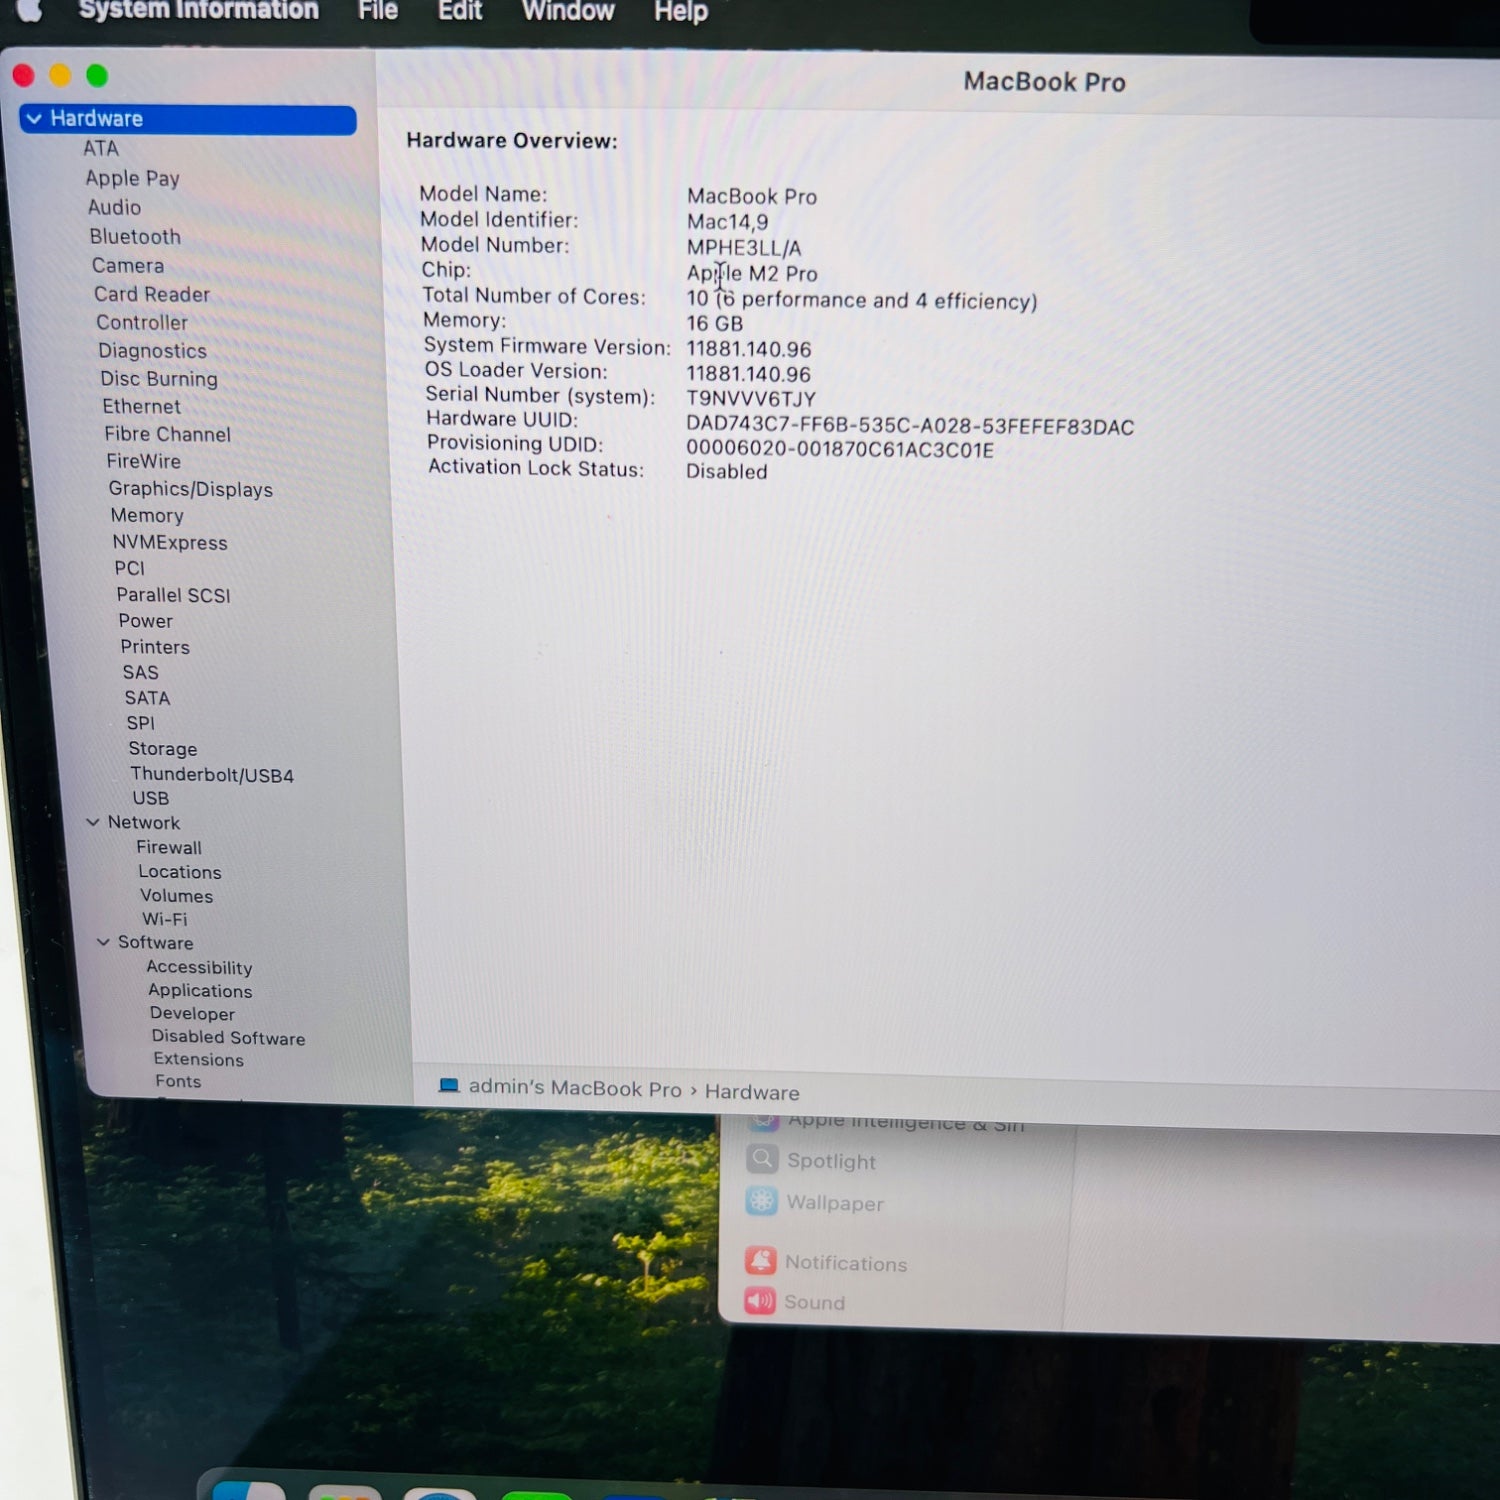Click Hardware in the bottom path bar
The width and height of the screenshot is (1500, 1500).
751,1092
